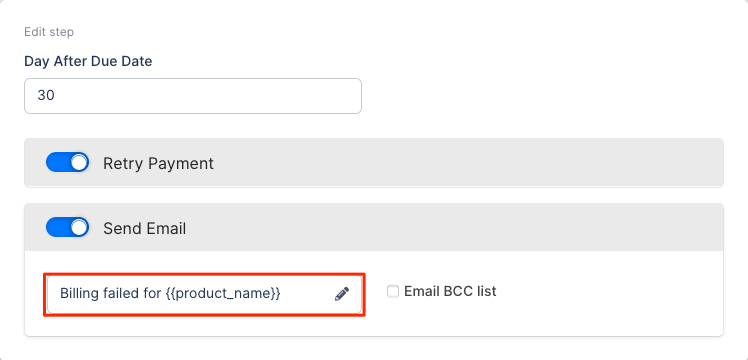Click the Day After Due Date label
Viewport: 748px width, 360px height.
click(x=88, y=62)
